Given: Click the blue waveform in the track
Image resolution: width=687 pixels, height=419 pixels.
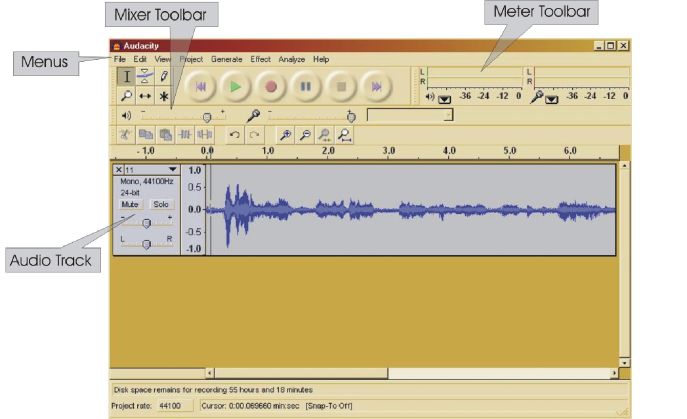Looking at the screenshot, I should (410, 210).
